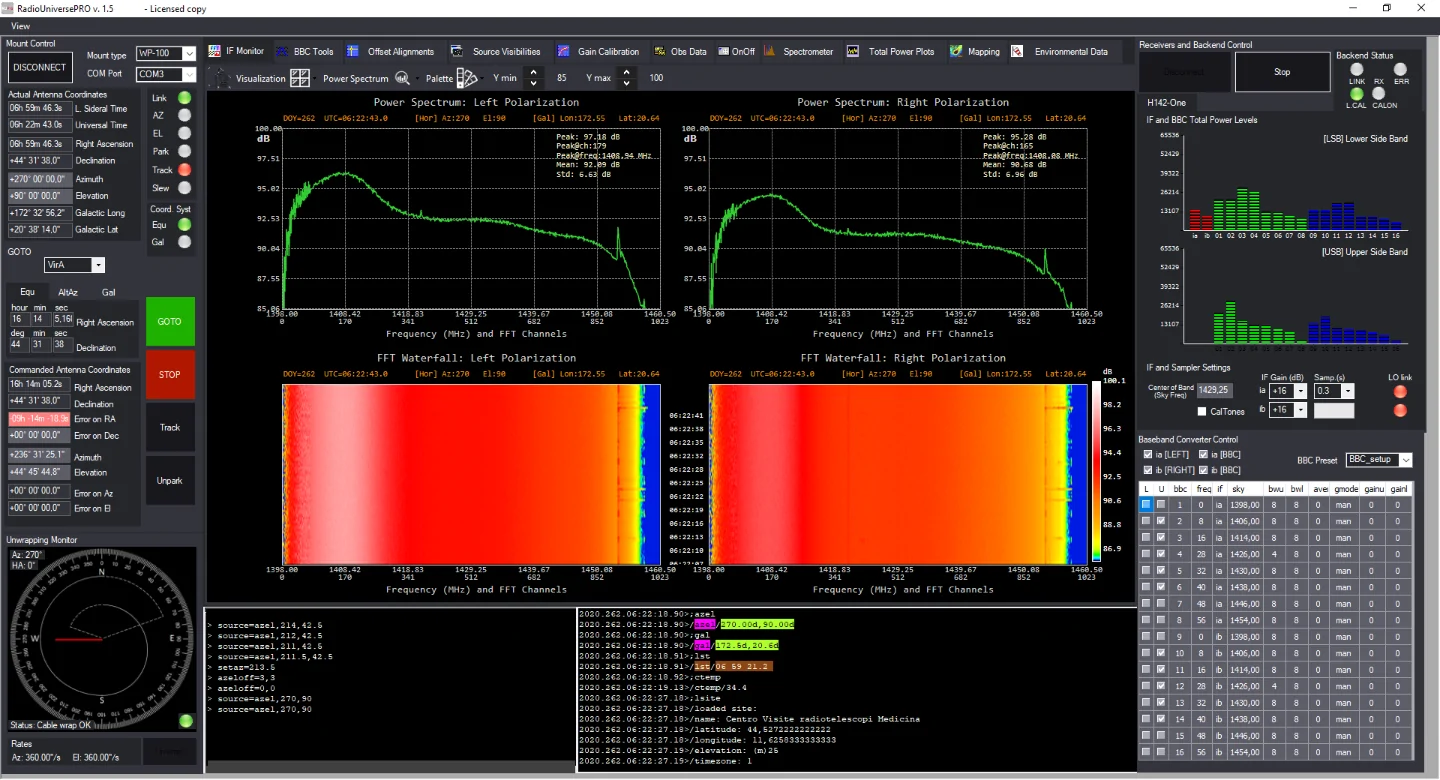Select the Gal coordinate system radio

click(x=184, y=242)
